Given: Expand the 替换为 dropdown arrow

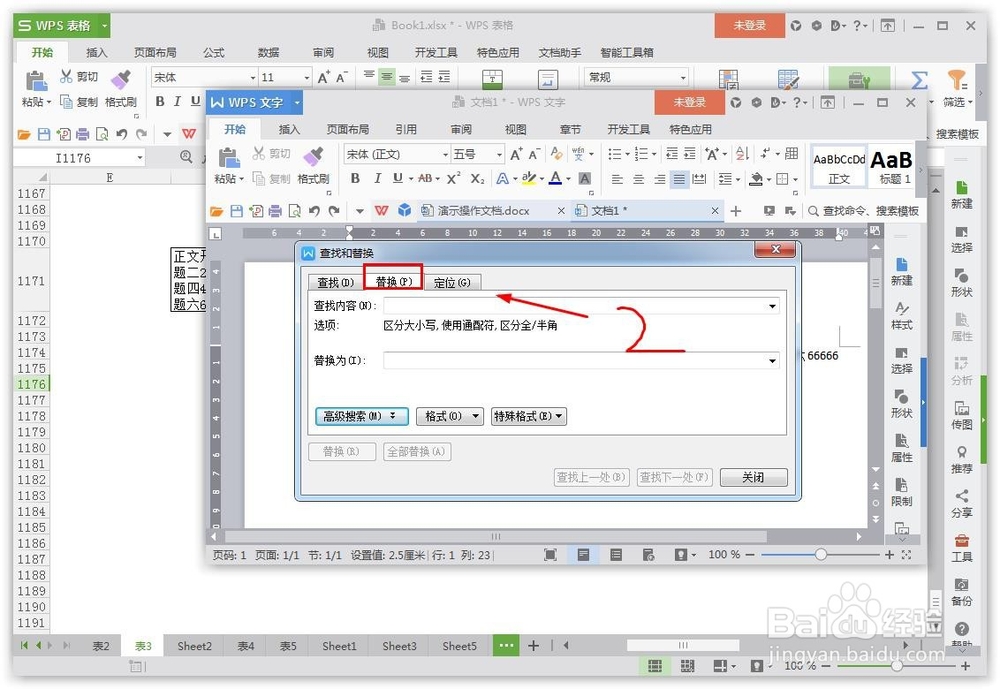Looking at the screenshot, I should [x=772, y=360].
